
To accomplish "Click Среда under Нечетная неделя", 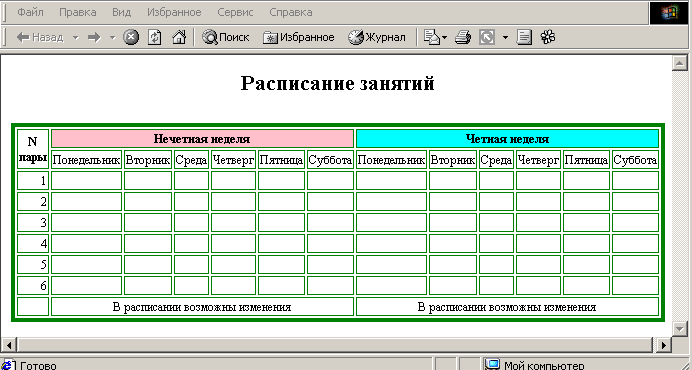I will tap(191, 160).
